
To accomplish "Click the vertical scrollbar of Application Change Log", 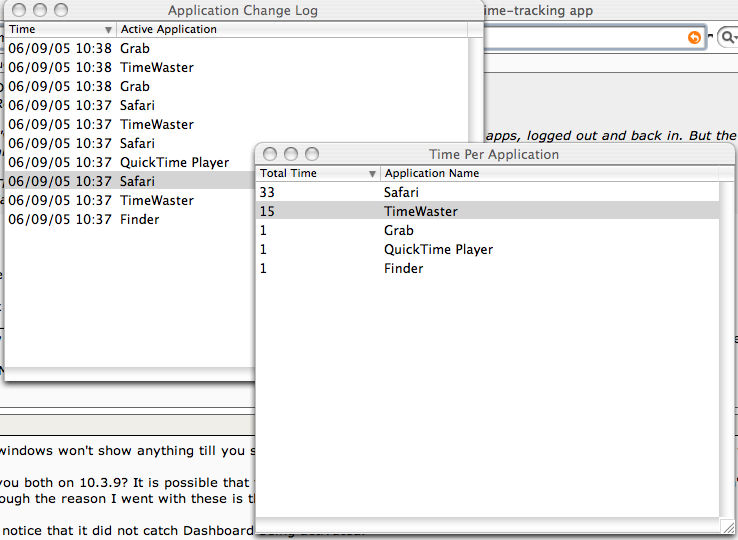I will pyautogui.click(x=476, y=89).
